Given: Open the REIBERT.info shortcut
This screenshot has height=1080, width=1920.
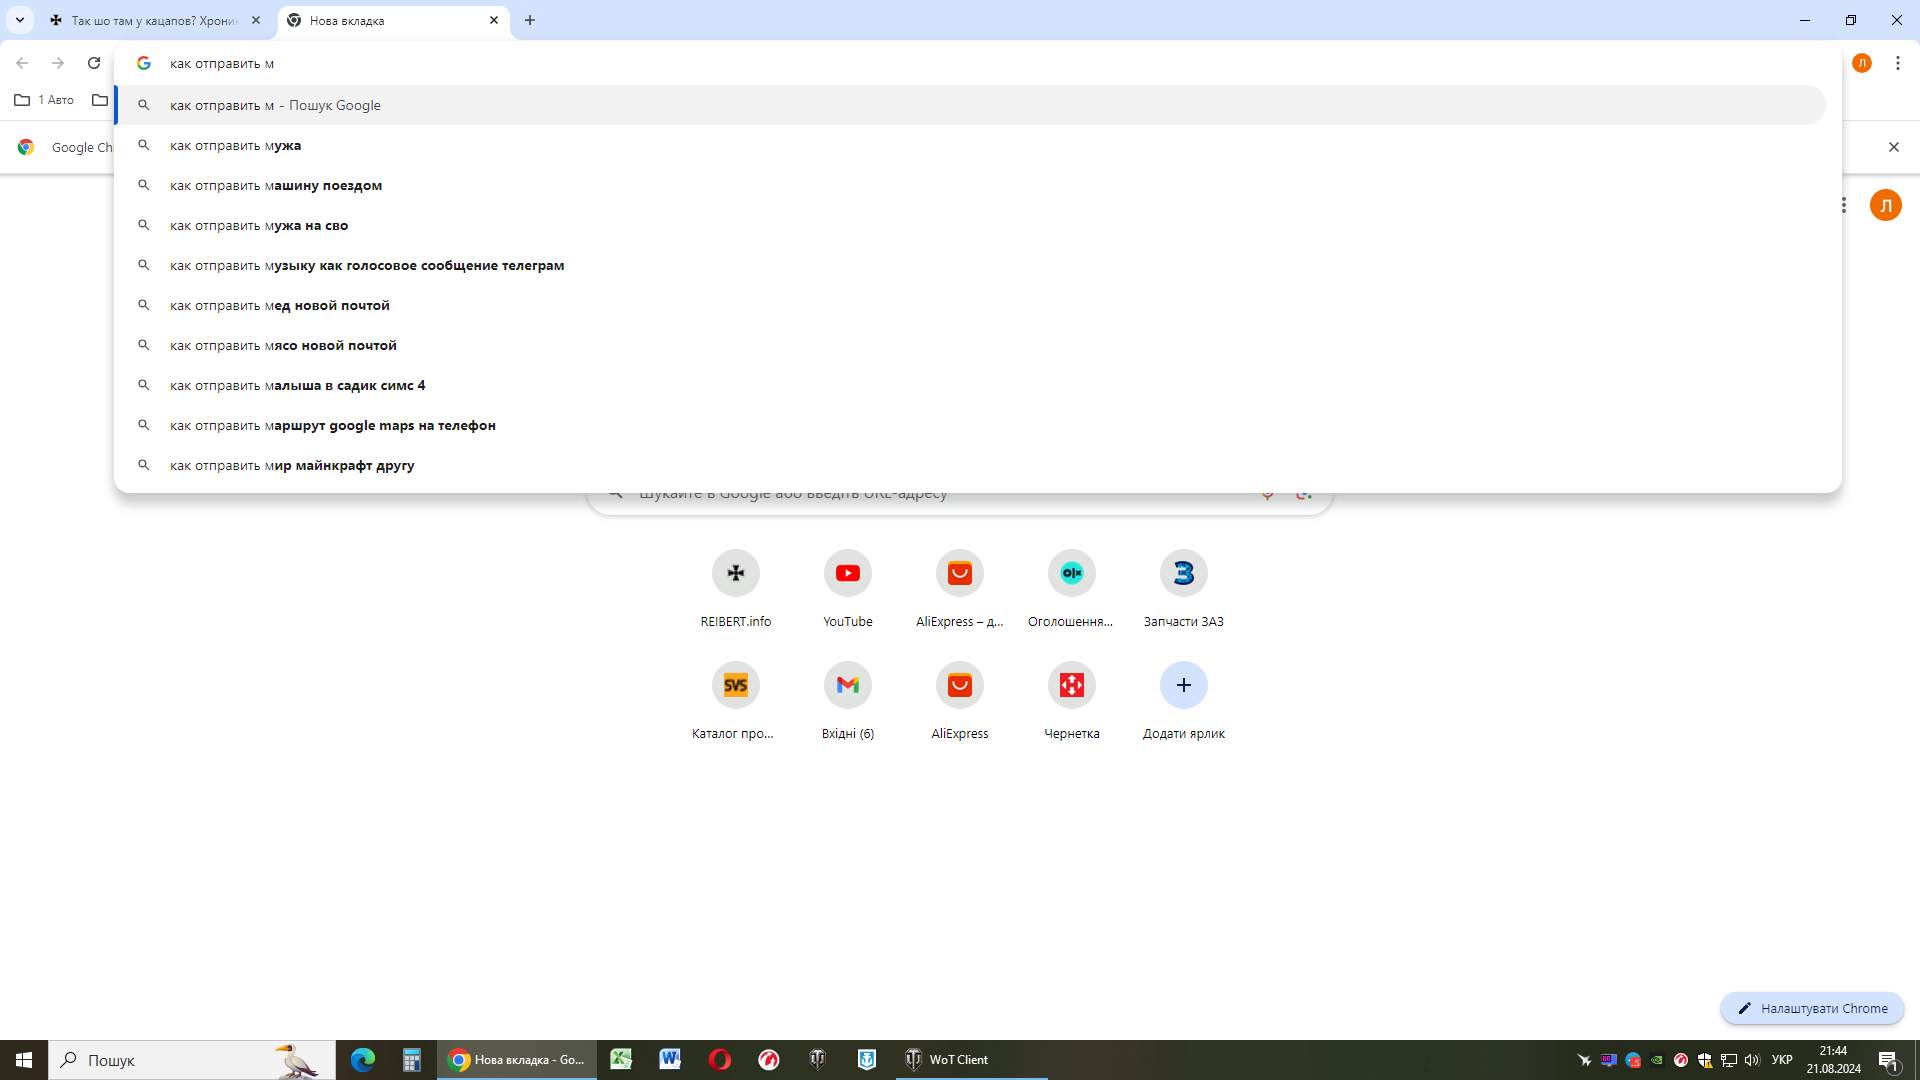Looking at the screenshot, I should (735, 574).
